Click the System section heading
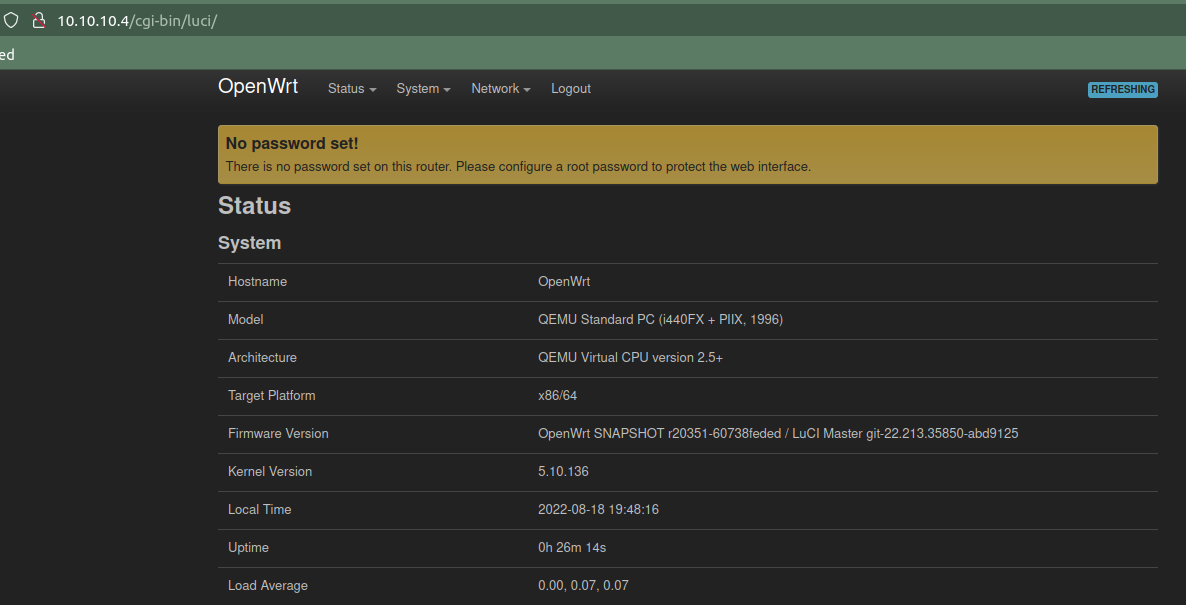This screenshot has width=1186, height=605. pyautogui.click(x=249, y=243)
